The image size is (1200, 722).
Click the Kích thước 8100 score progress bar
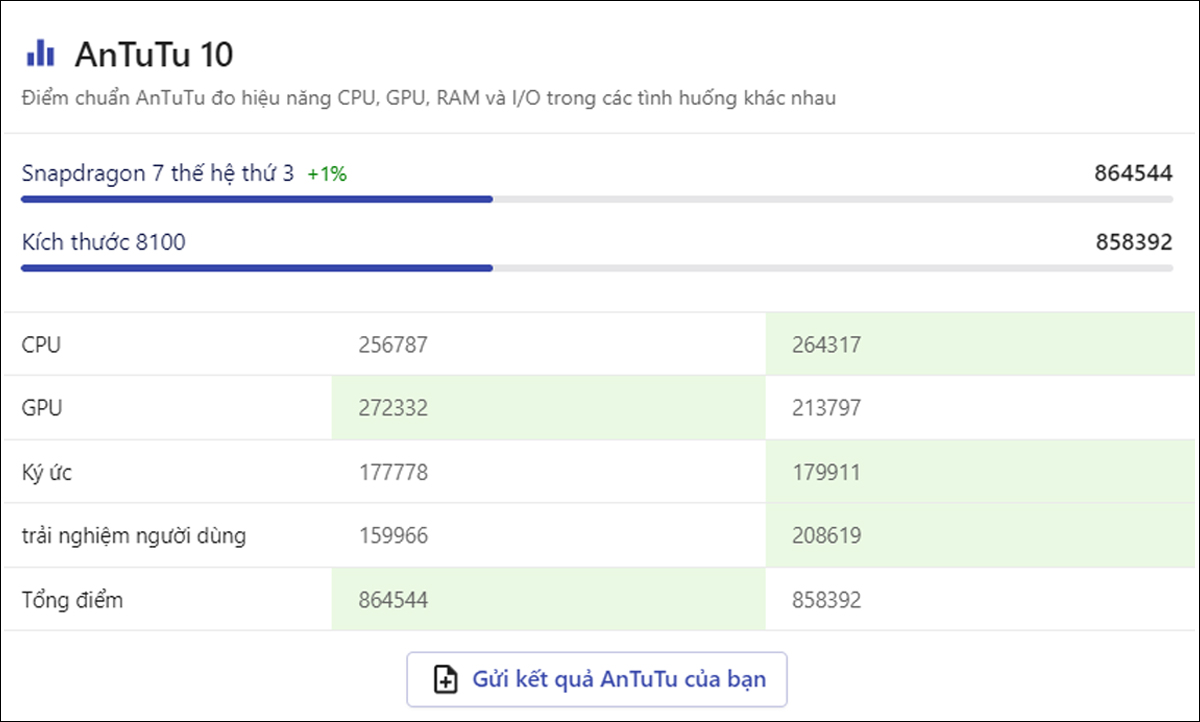pyautogui.click(x=597, y=268)
